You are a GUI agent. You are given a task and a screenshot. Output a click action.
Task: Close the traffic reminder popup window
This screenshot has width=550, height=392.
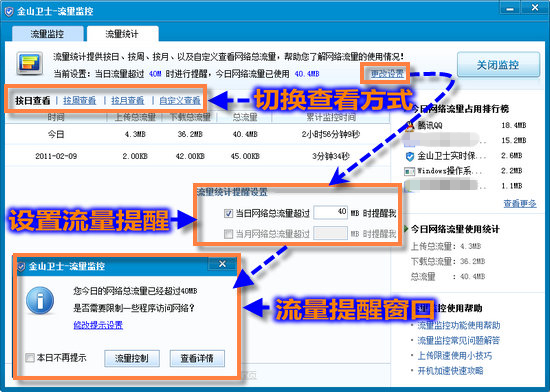(x=222, y=264)
